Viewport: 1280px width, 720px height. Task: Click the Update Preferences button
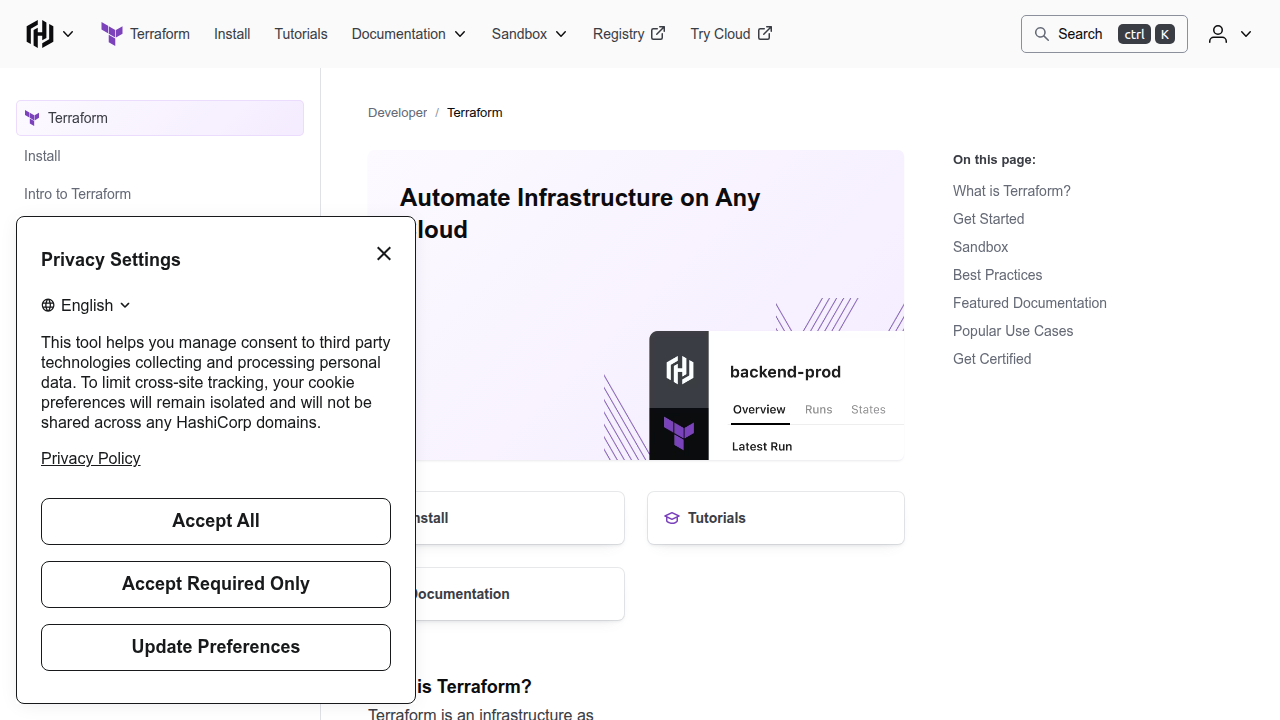tap(216, 647)
